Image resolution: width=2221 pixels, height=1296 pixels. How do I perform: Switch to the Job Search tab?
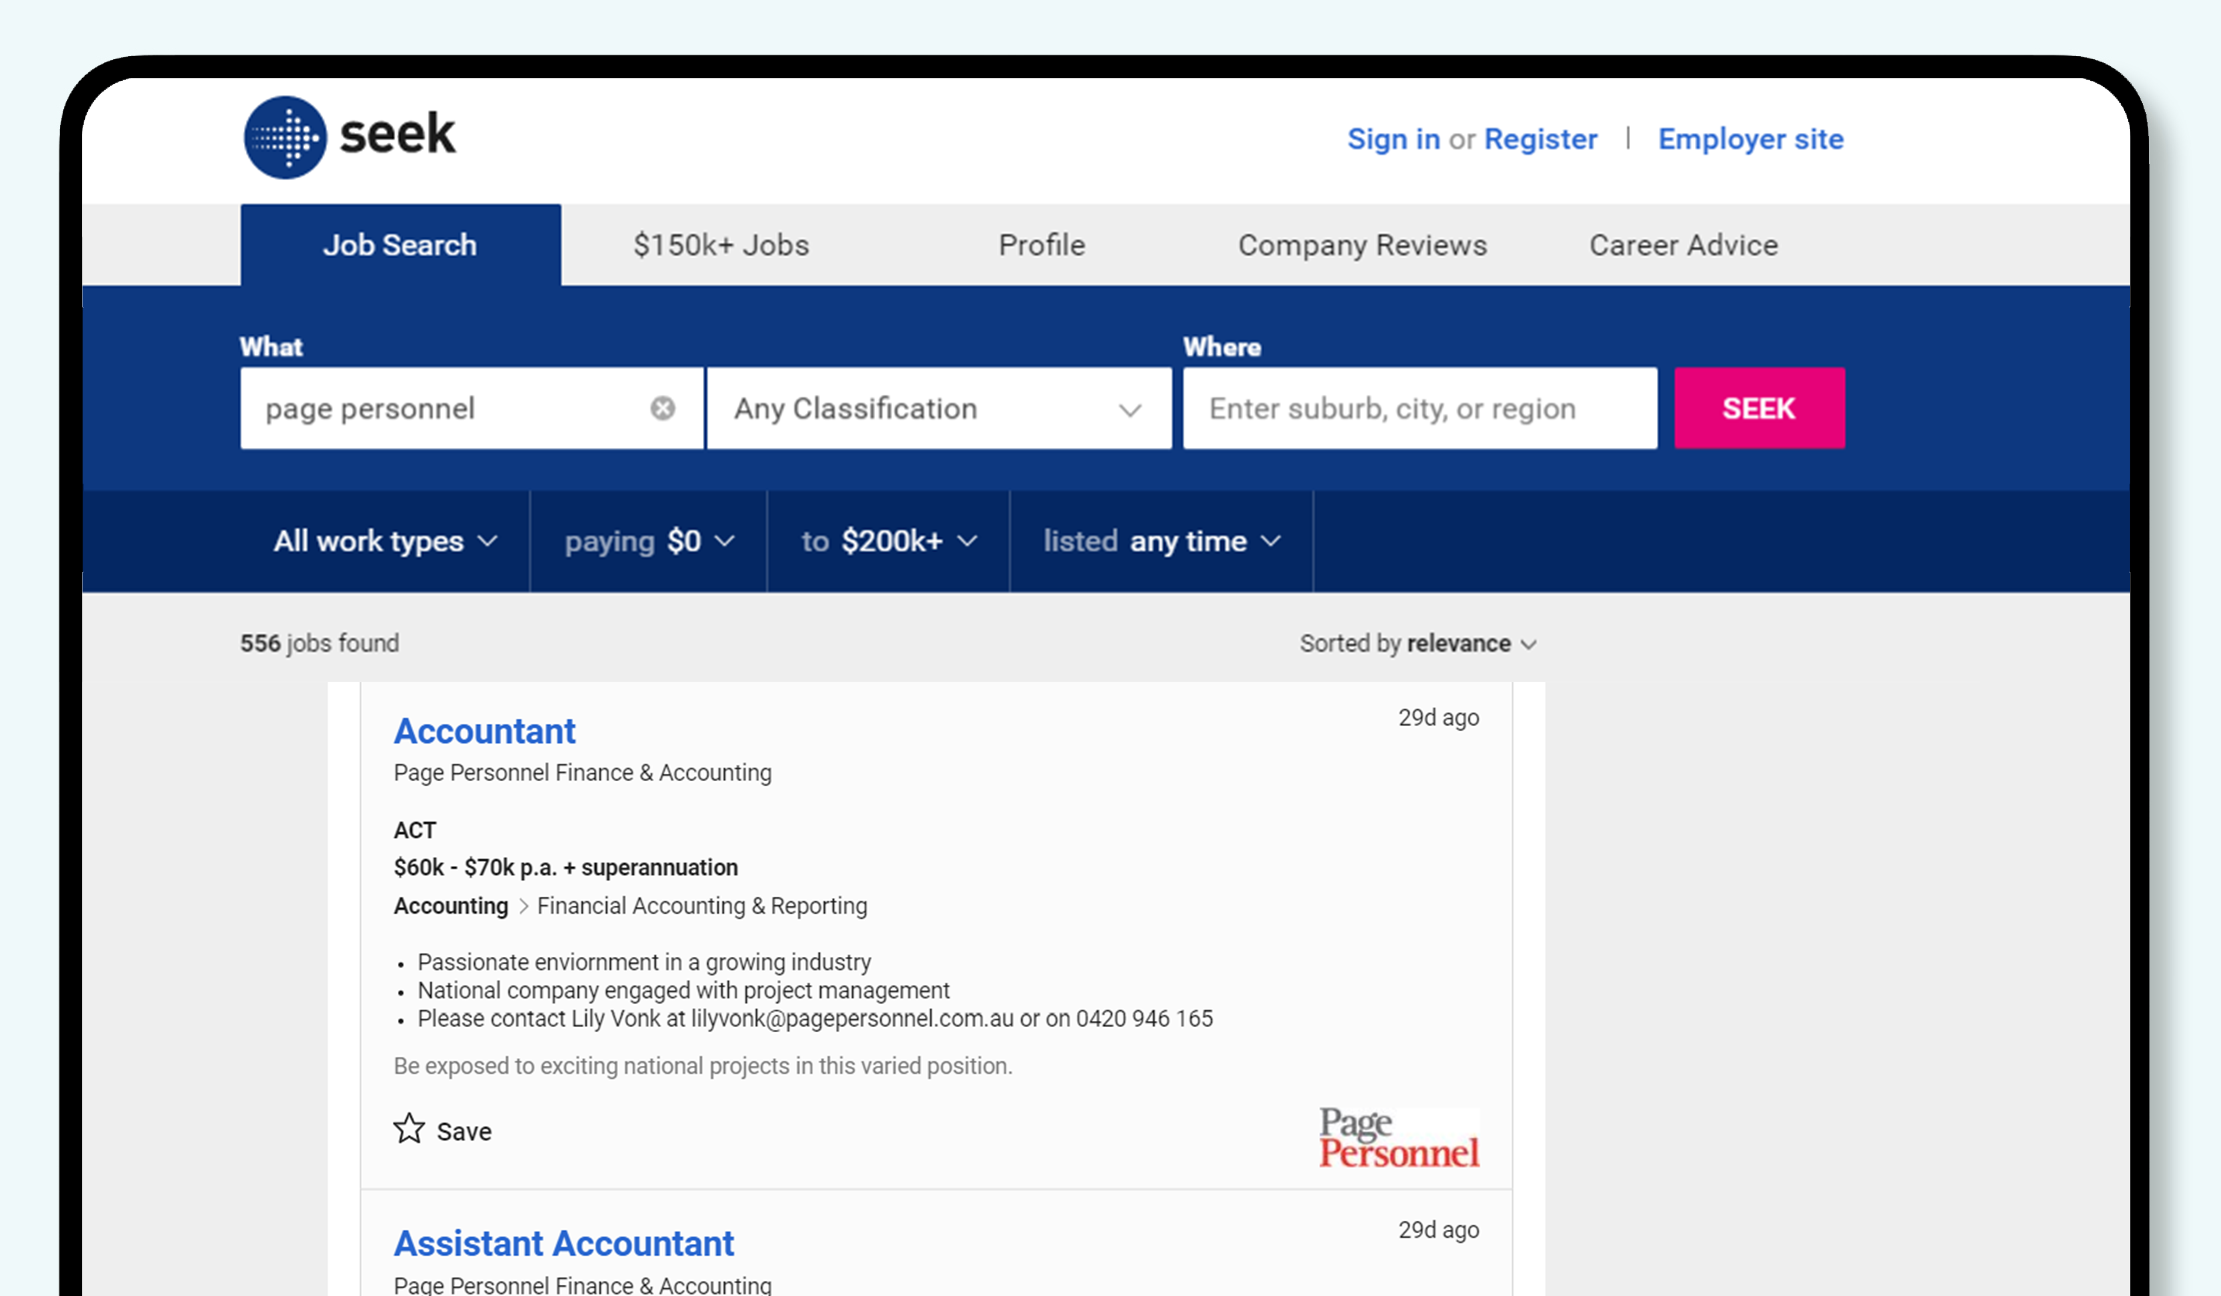(x=400, y=245)
